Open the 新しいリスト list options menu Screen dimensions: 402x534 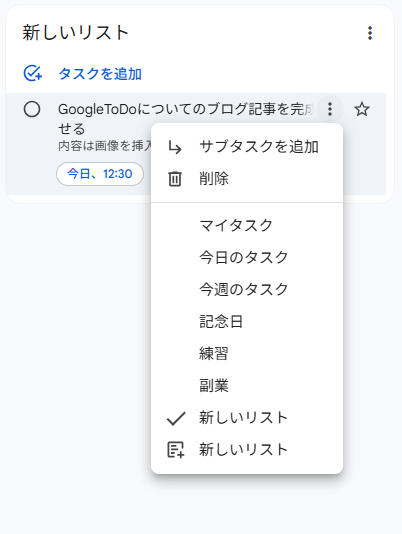370,33
